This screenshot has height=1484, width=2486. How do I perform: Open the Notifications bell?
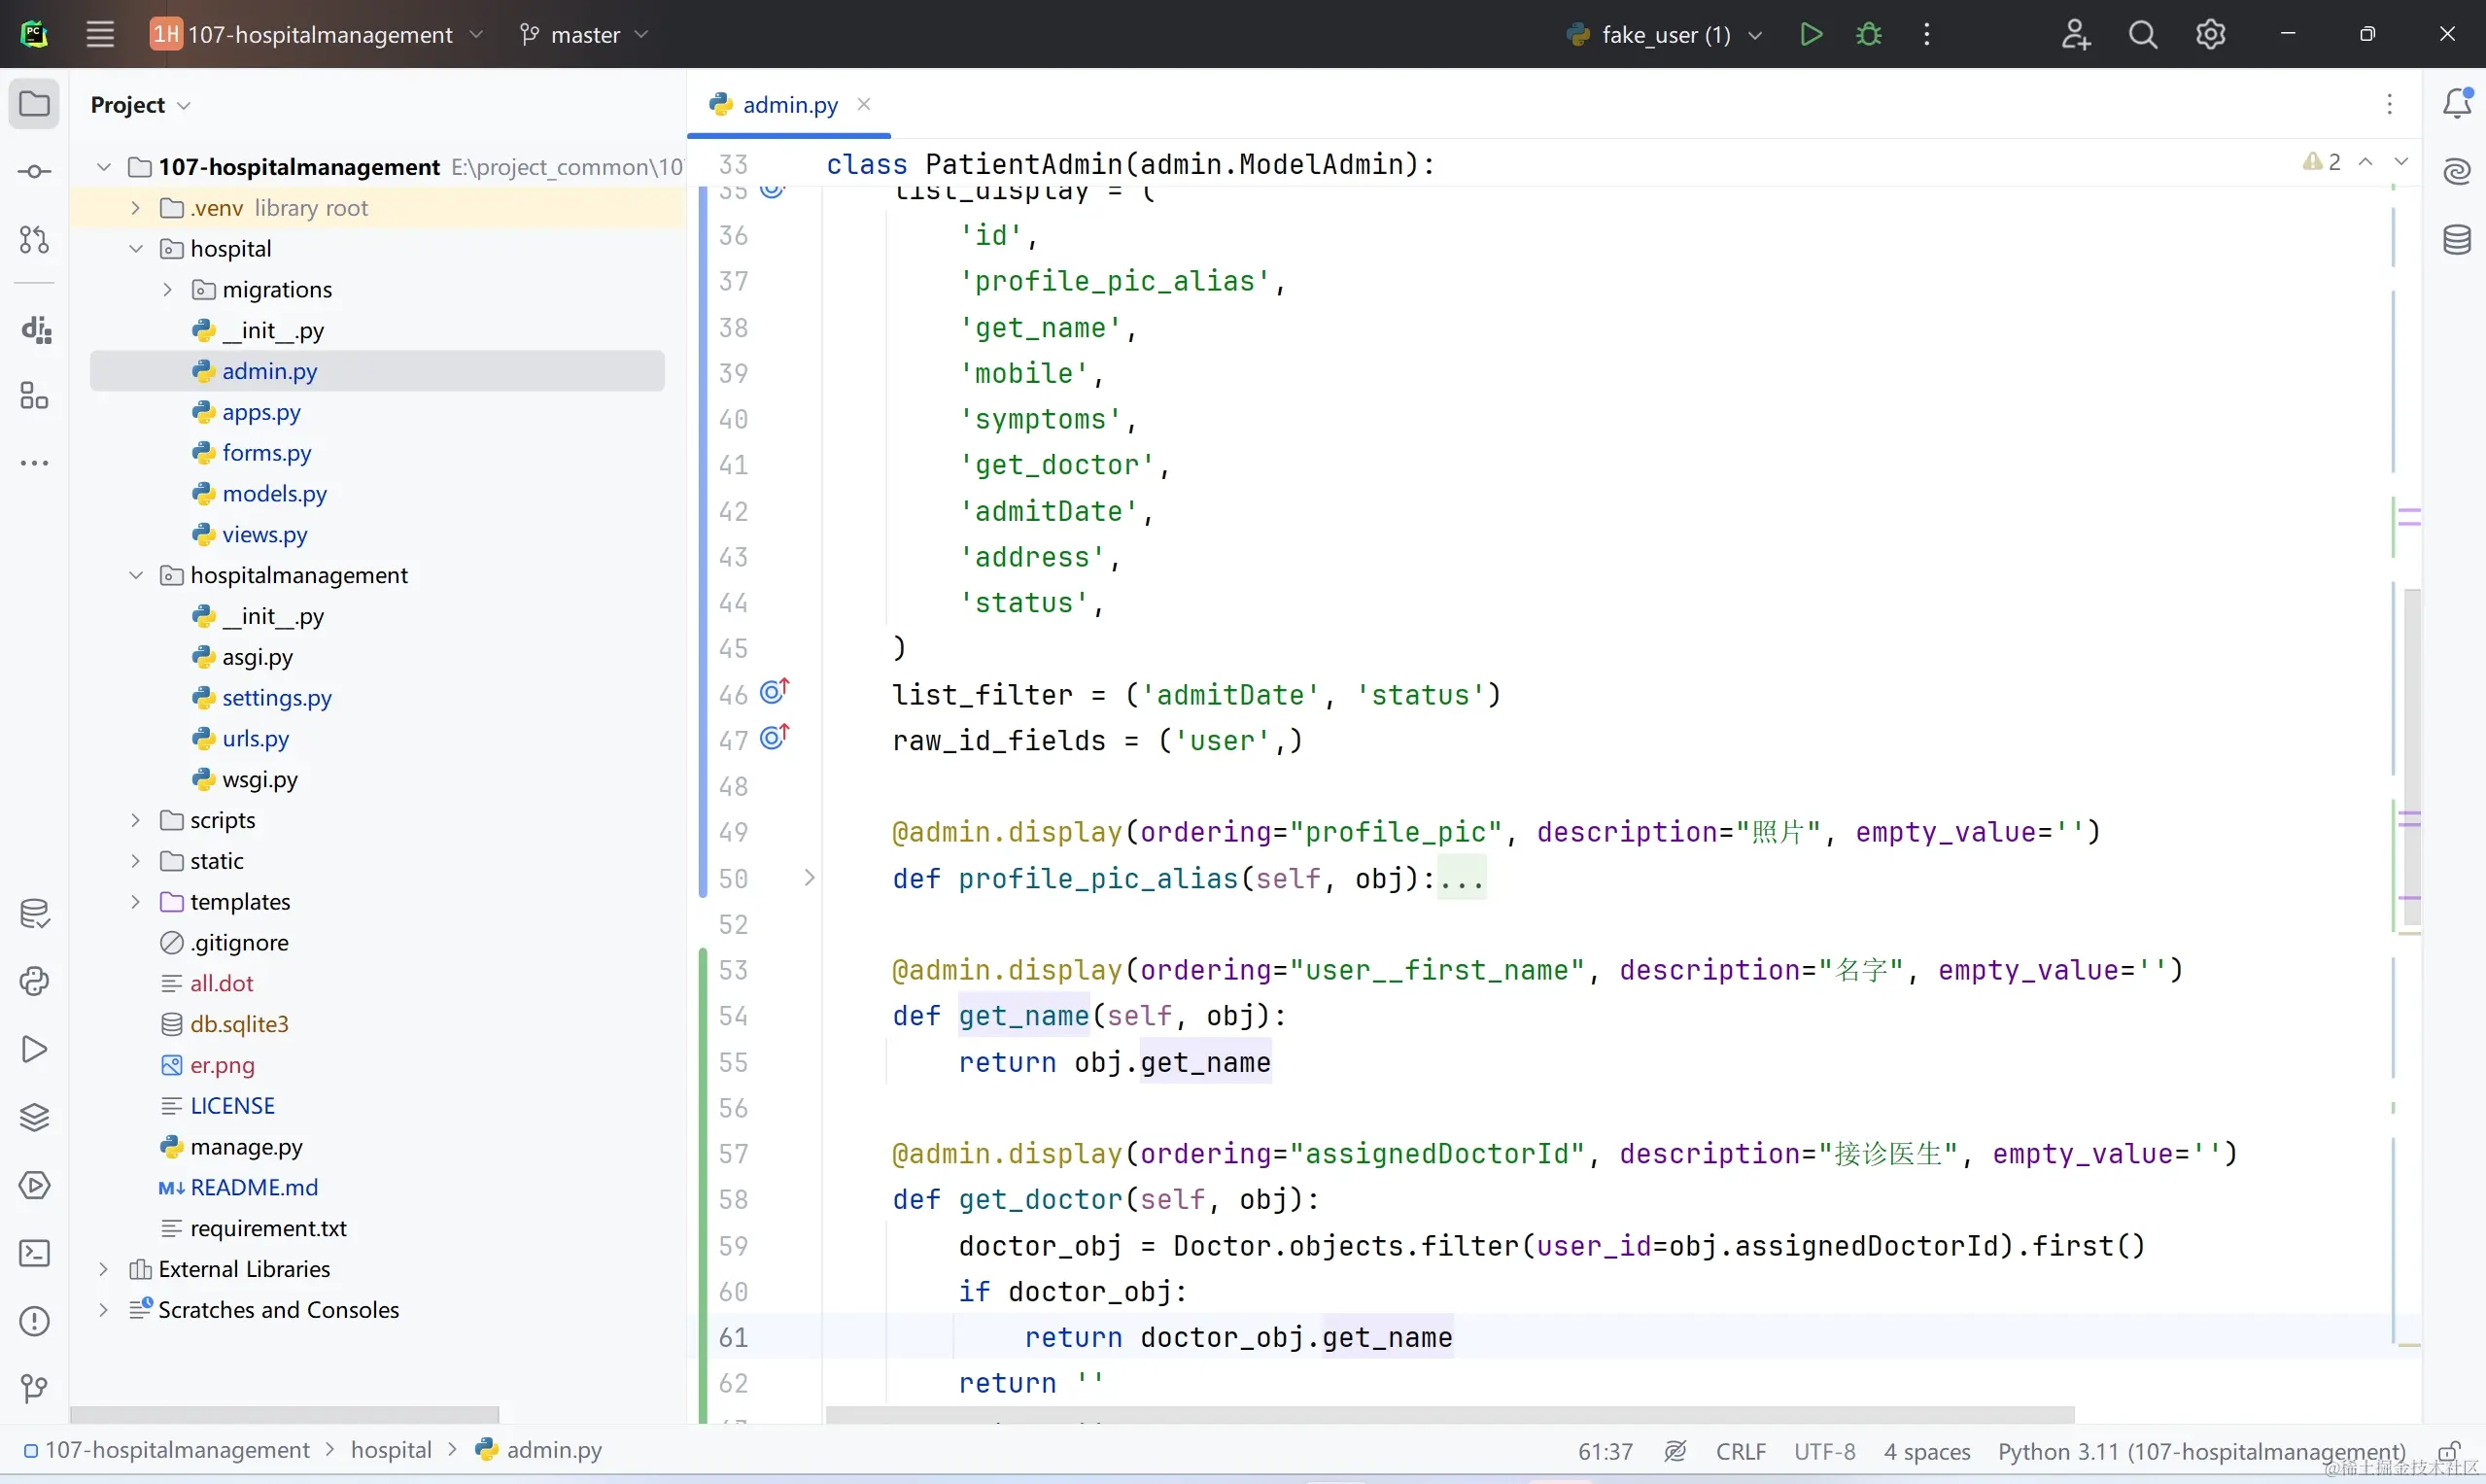click(2457, 103)
